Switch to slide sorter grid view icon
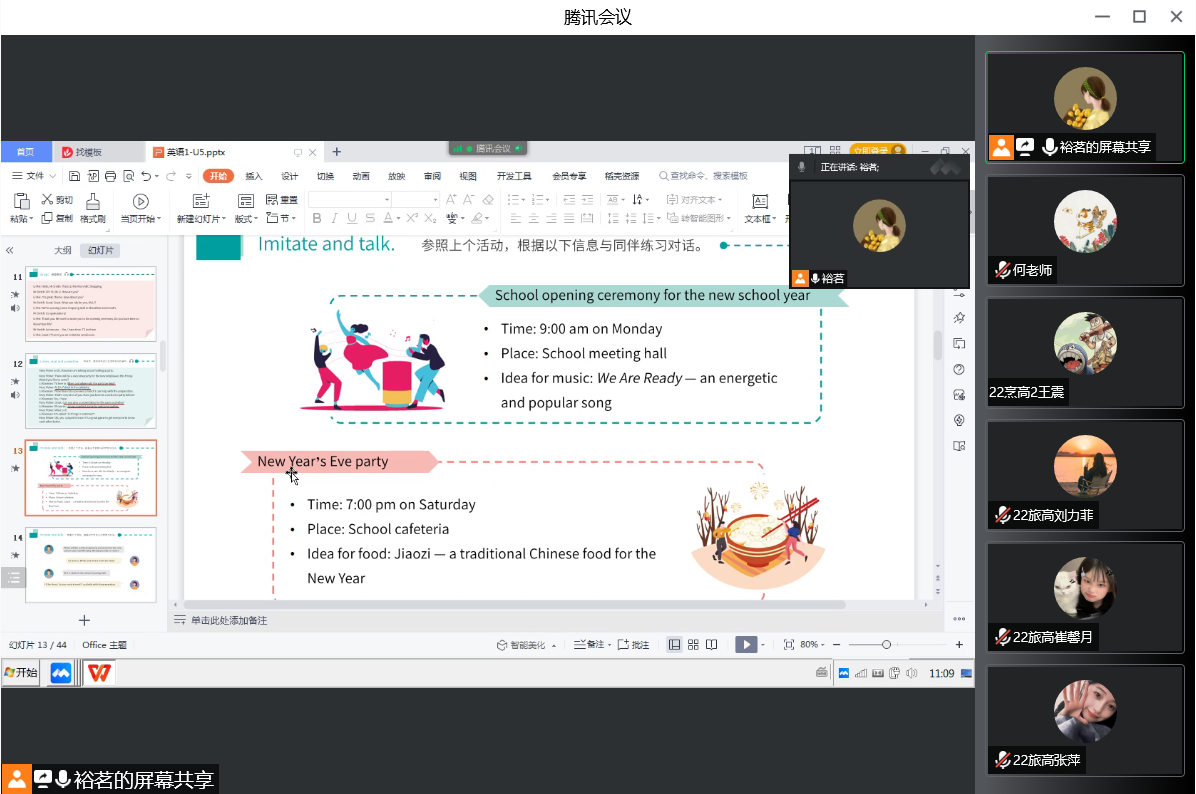The height and width of the screenshot is (794, 1196). [693, 645]
